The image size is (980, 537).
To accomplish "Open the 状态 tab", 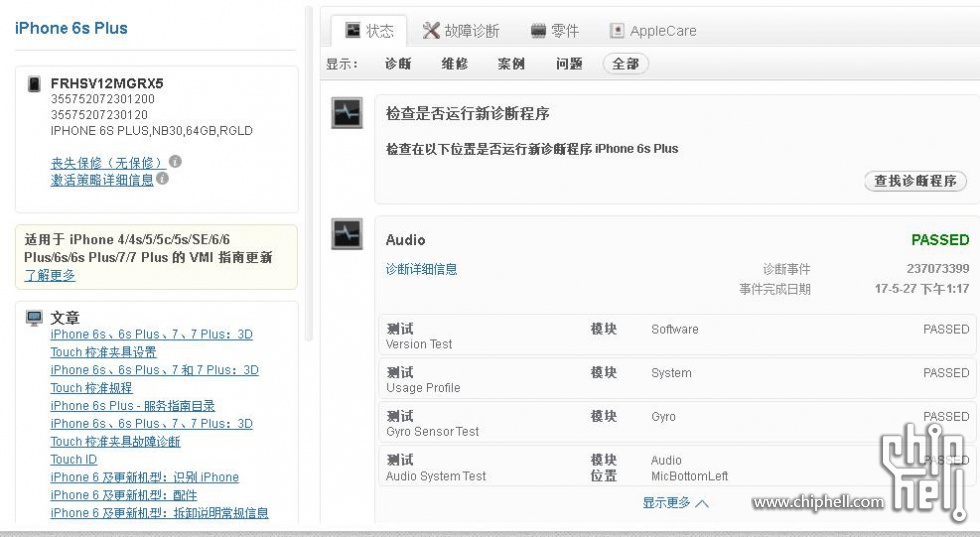I will [x=369, y=31].
